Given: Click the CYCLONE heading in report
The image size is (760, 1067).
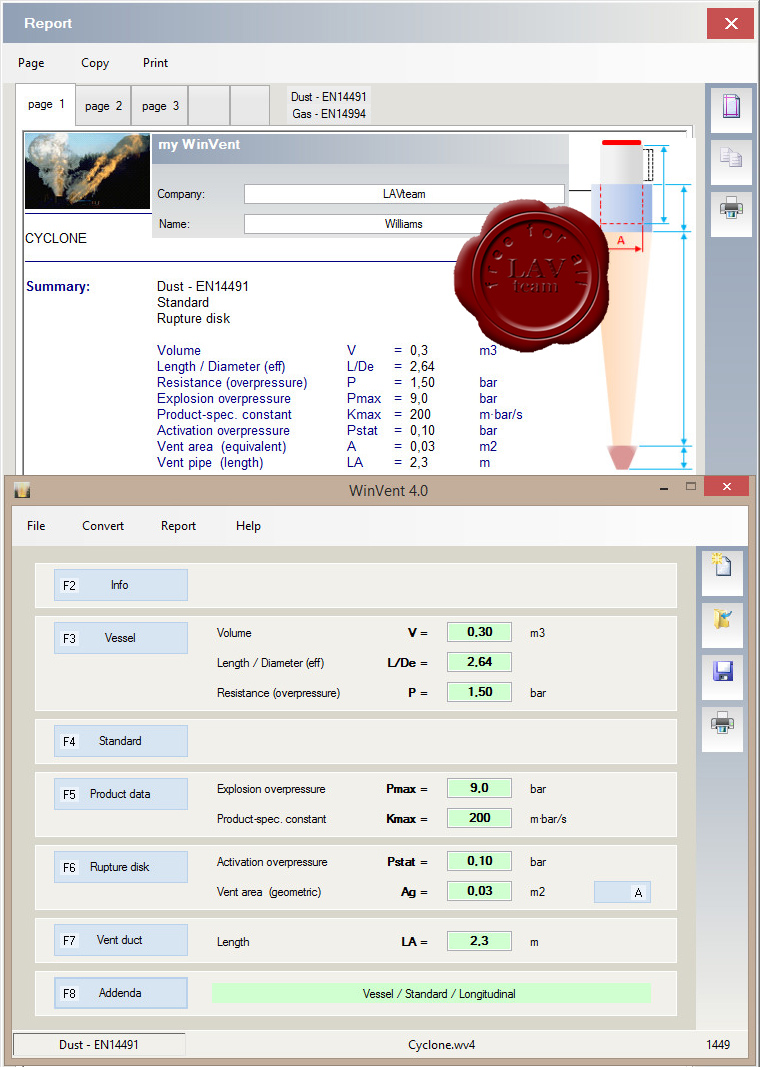Looking at the screenshot, I should coord(56,238).
